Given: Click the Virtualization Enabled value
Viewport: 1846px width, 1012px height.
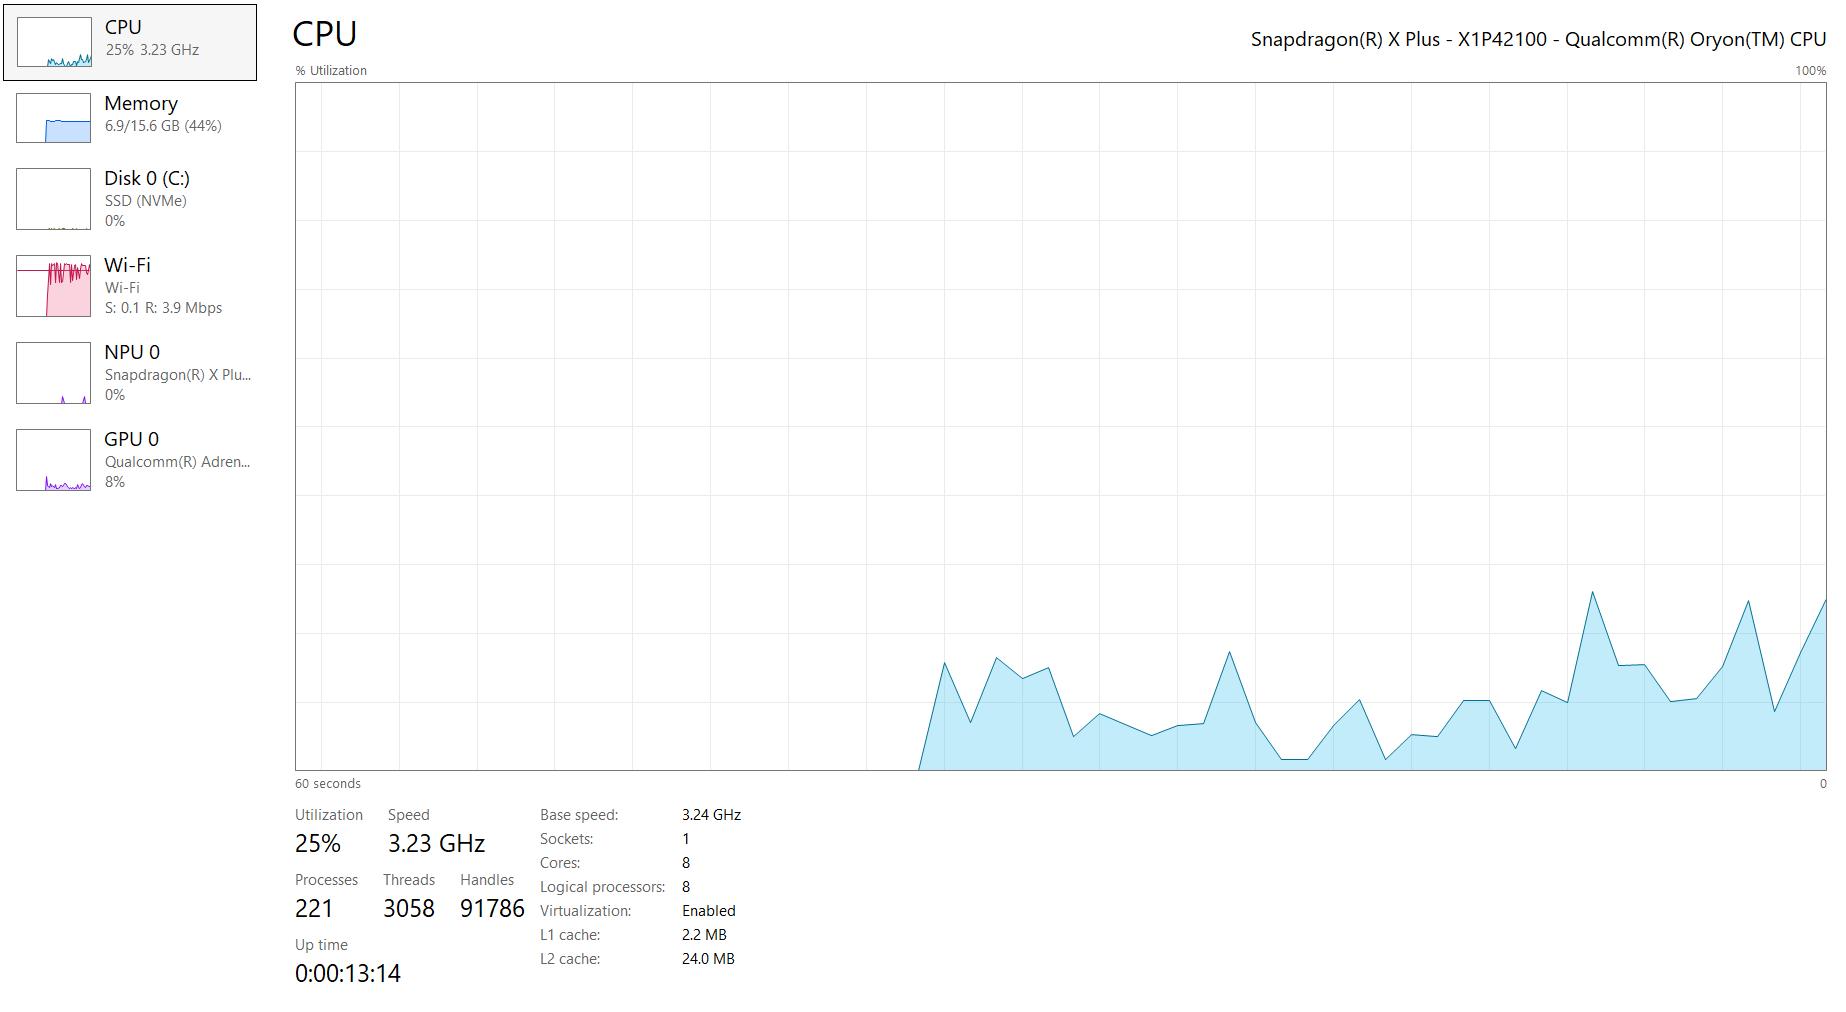Looking at the screenshot, I should click(709, 911).
